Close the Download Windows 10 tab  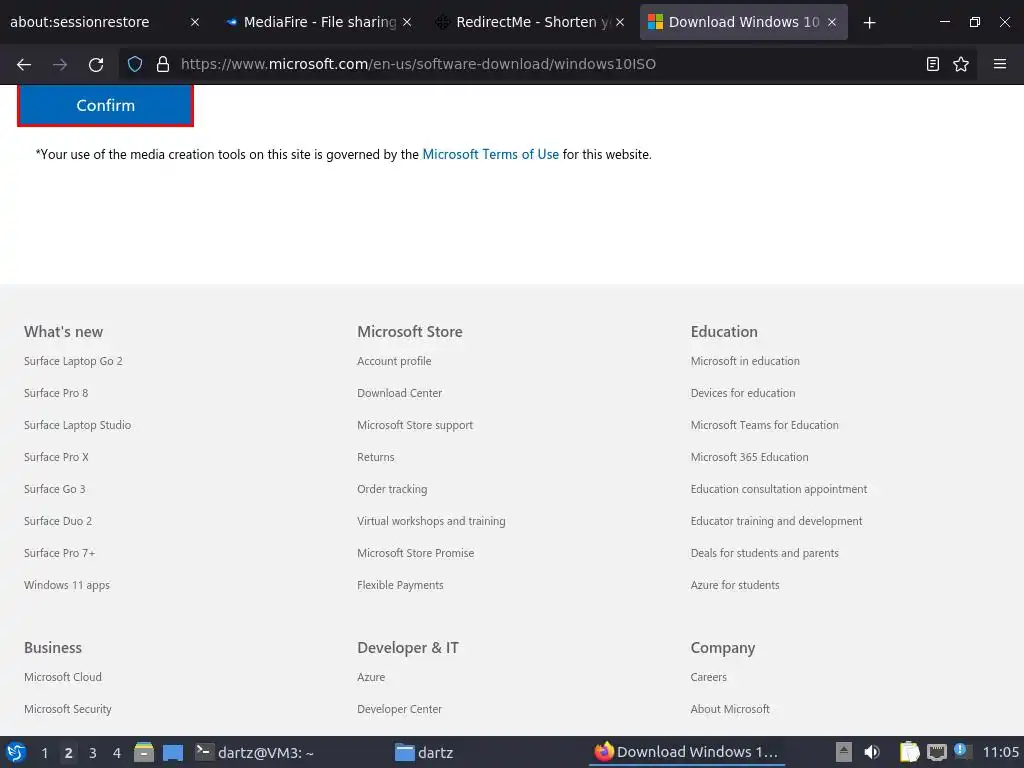click(x=832, y=22)
